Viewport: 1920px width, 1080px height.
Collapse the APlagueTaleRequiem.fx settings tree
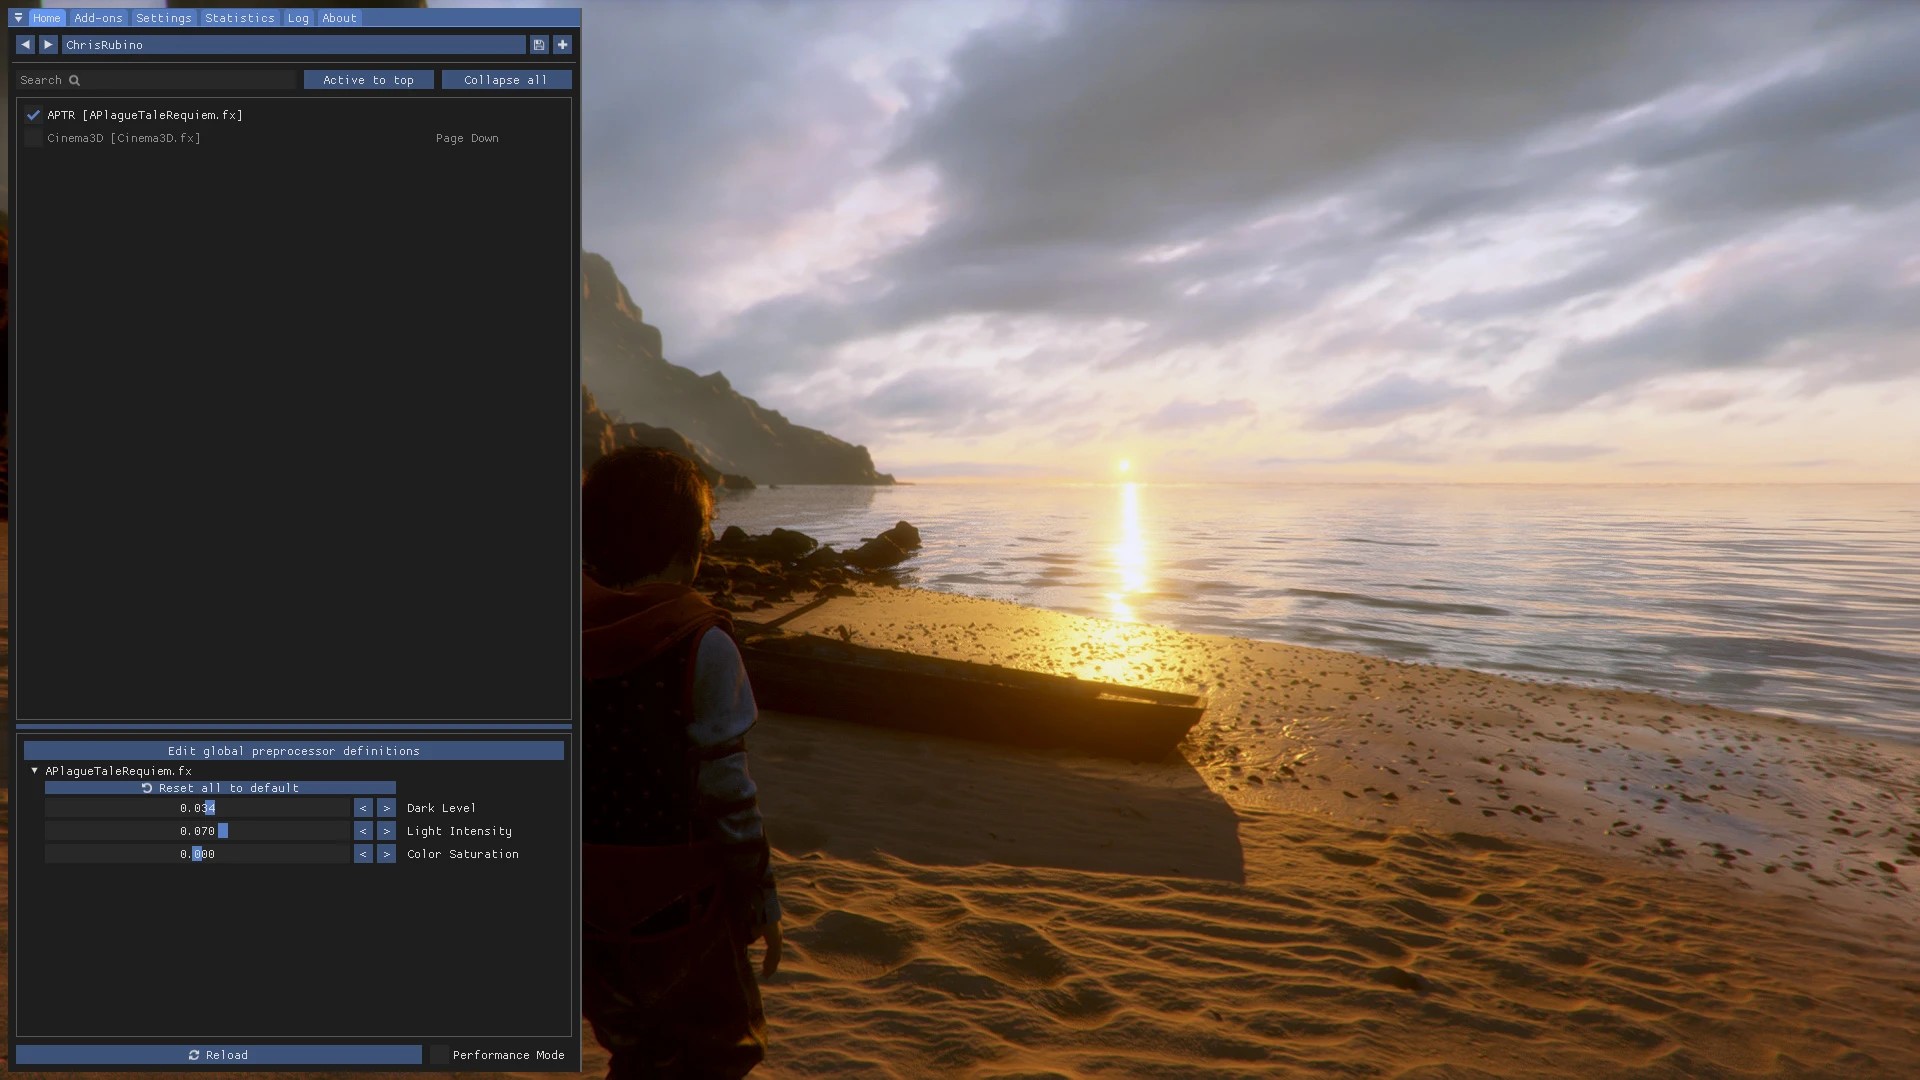35,771
